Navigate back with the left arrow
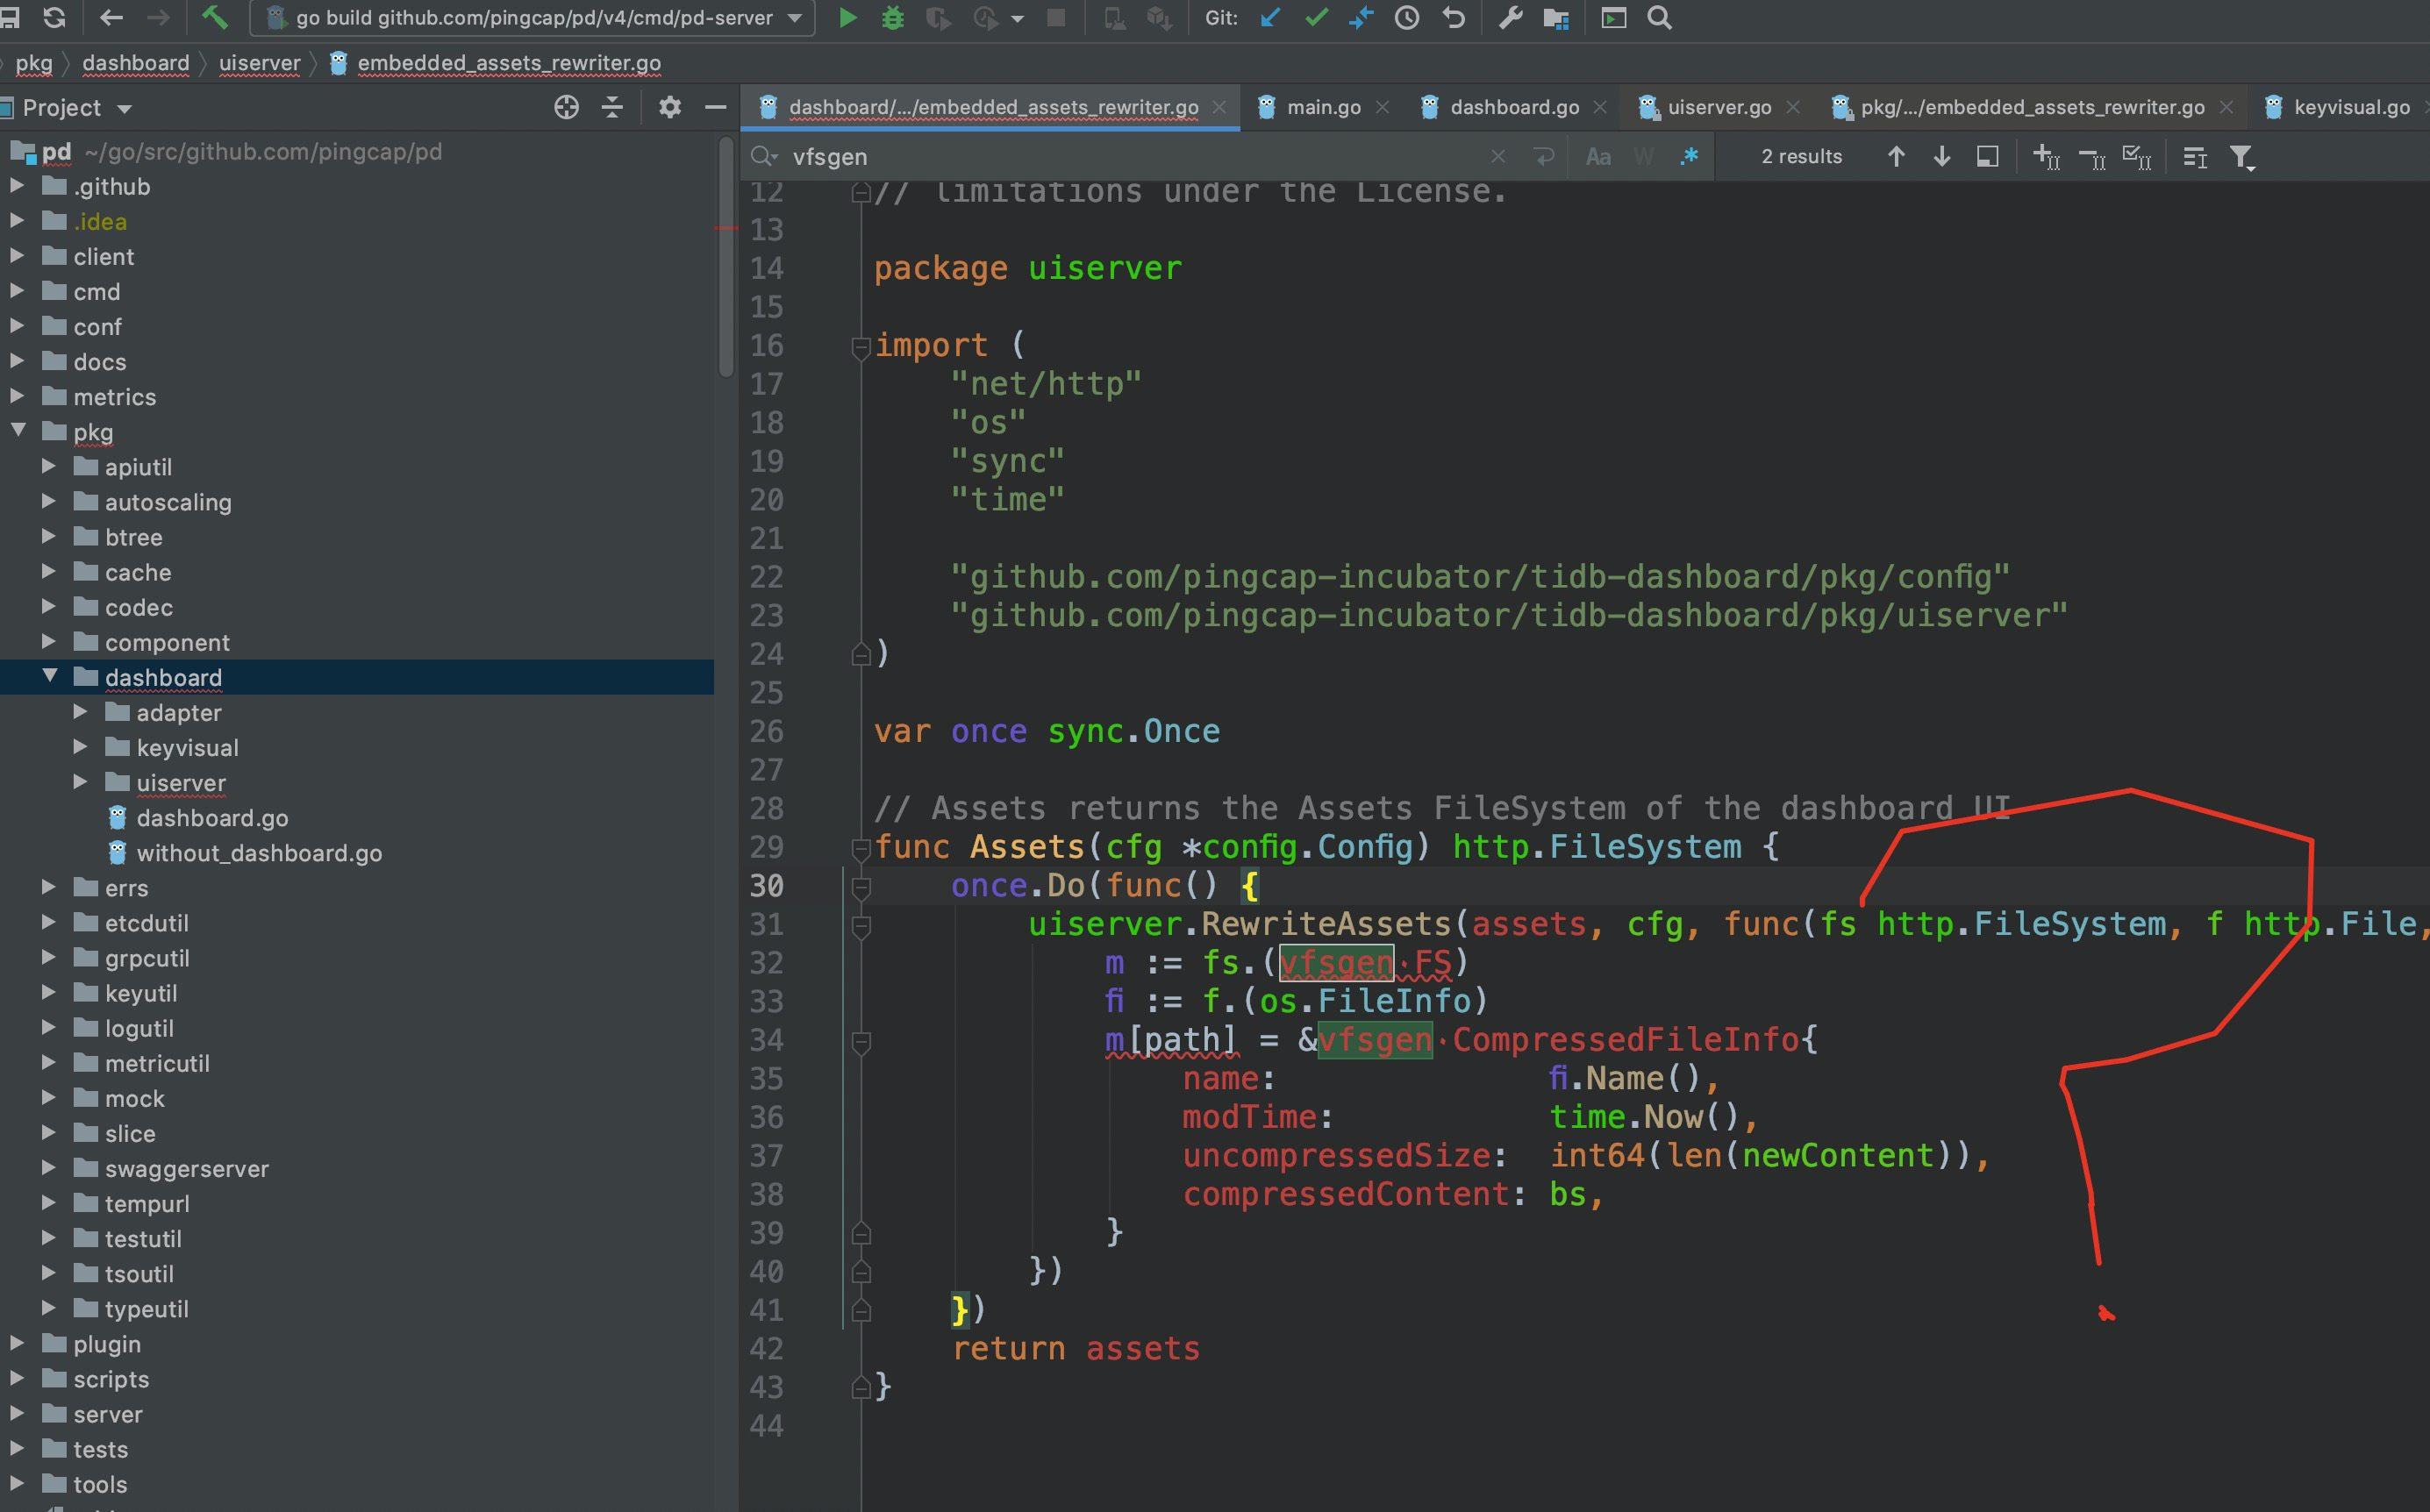Viewport: 2430px width, 1512px height. pos(111,18)
